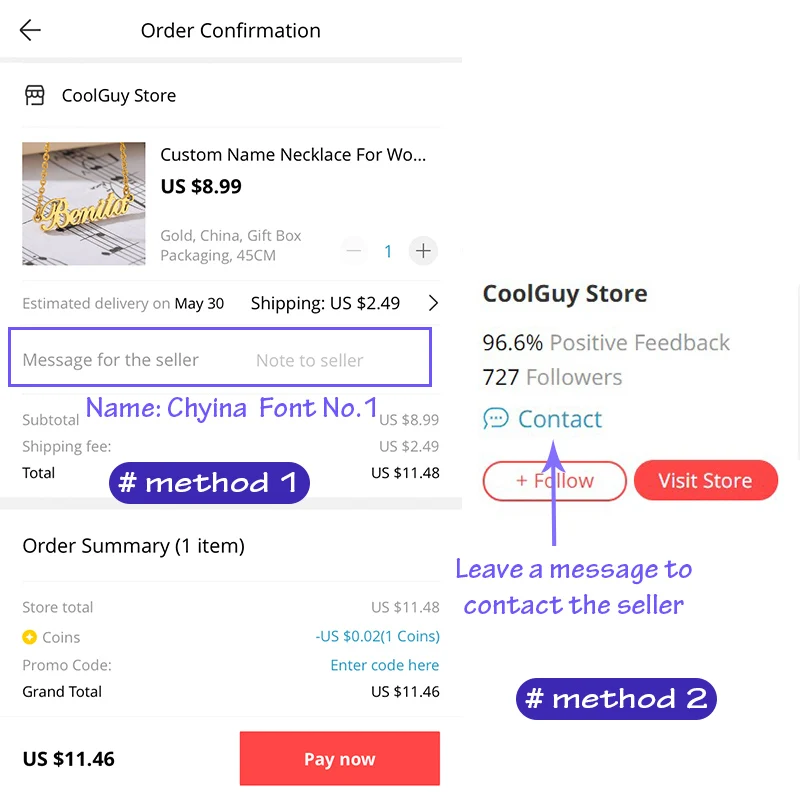Click the 96.6% Positive Feedback text
The width and height of the screenshot is (800, 800).
point(606,343)
